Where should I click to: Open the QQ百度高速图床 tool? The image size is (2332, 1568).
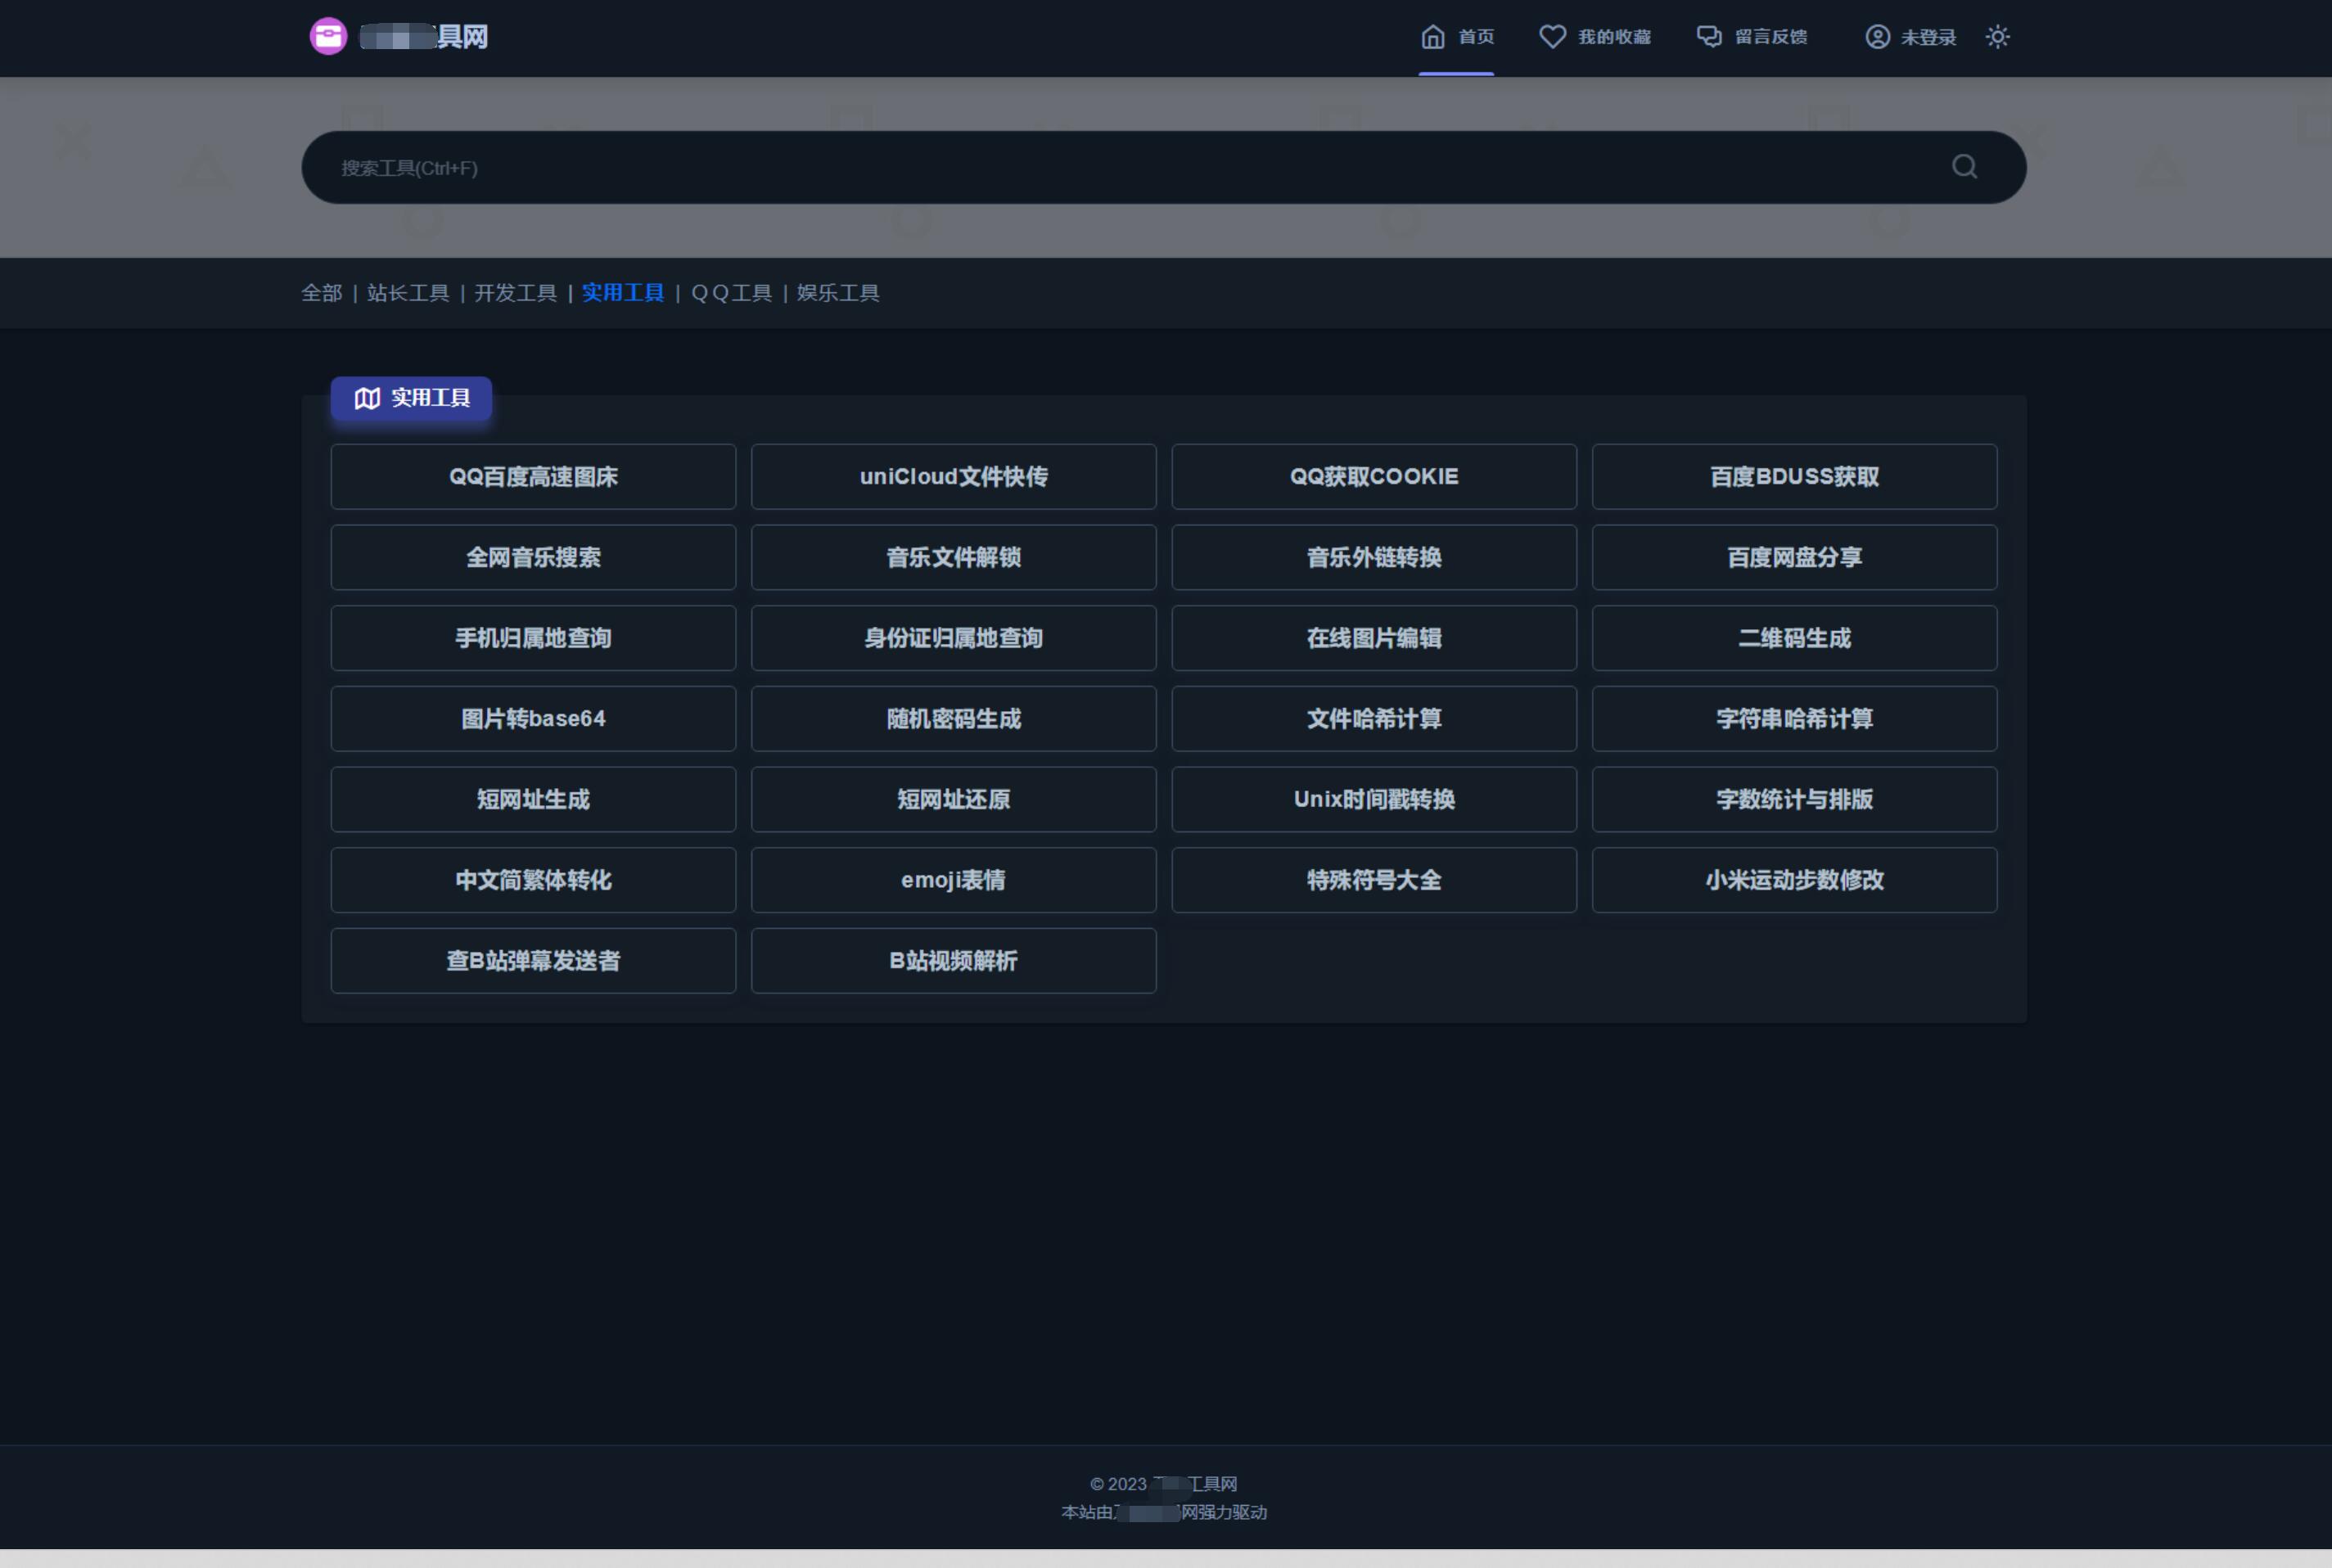533,477
